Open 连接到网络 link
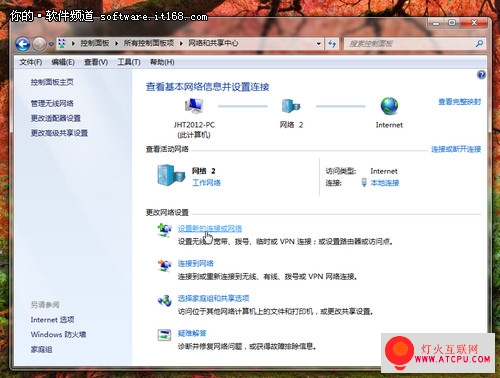The image size is (500, 378). [x=196, y=263]
